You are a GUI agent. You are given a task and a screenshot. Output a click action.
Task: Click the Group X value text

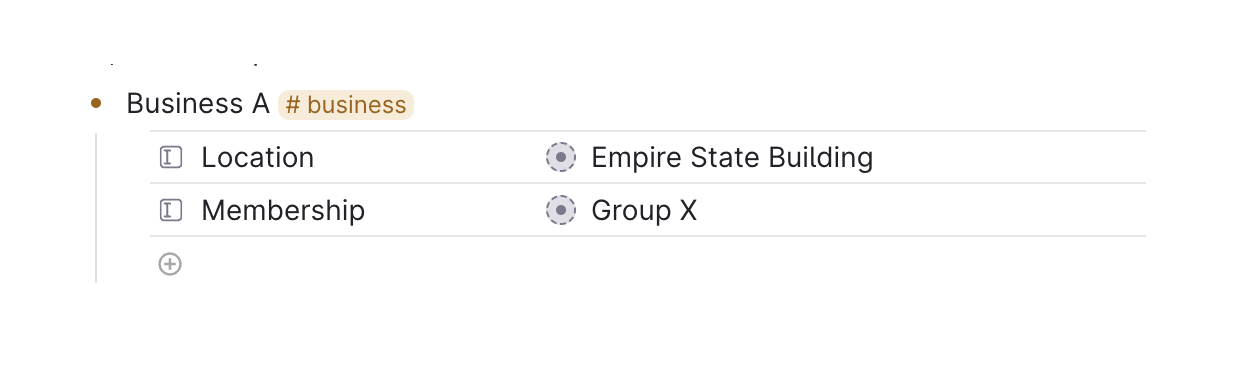[x=644, y=210]
